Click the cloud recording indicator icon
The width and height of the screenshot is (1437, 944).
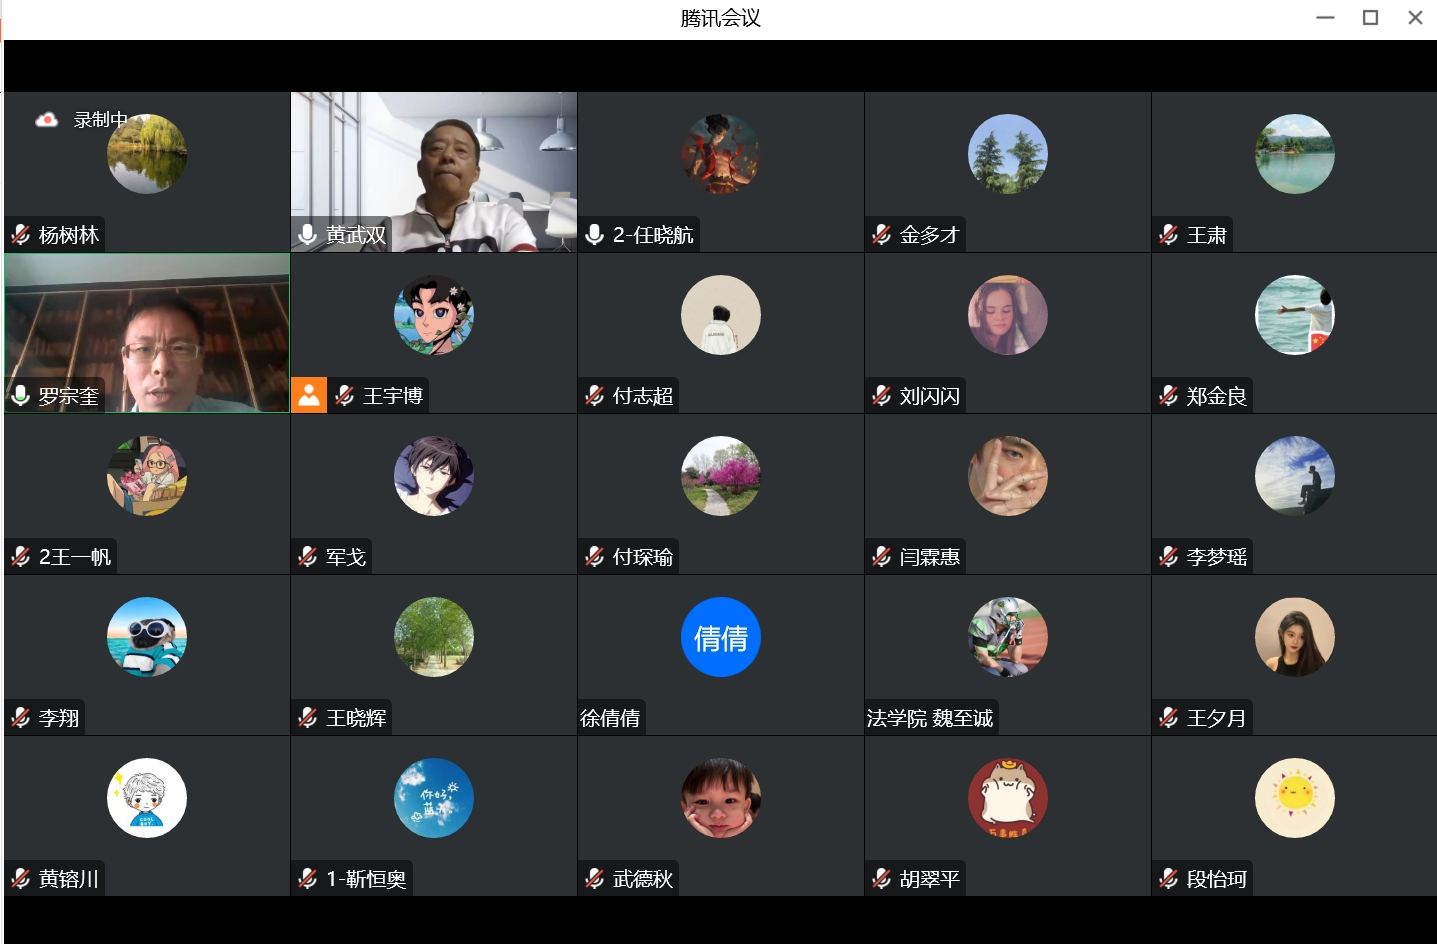[46, 120]
